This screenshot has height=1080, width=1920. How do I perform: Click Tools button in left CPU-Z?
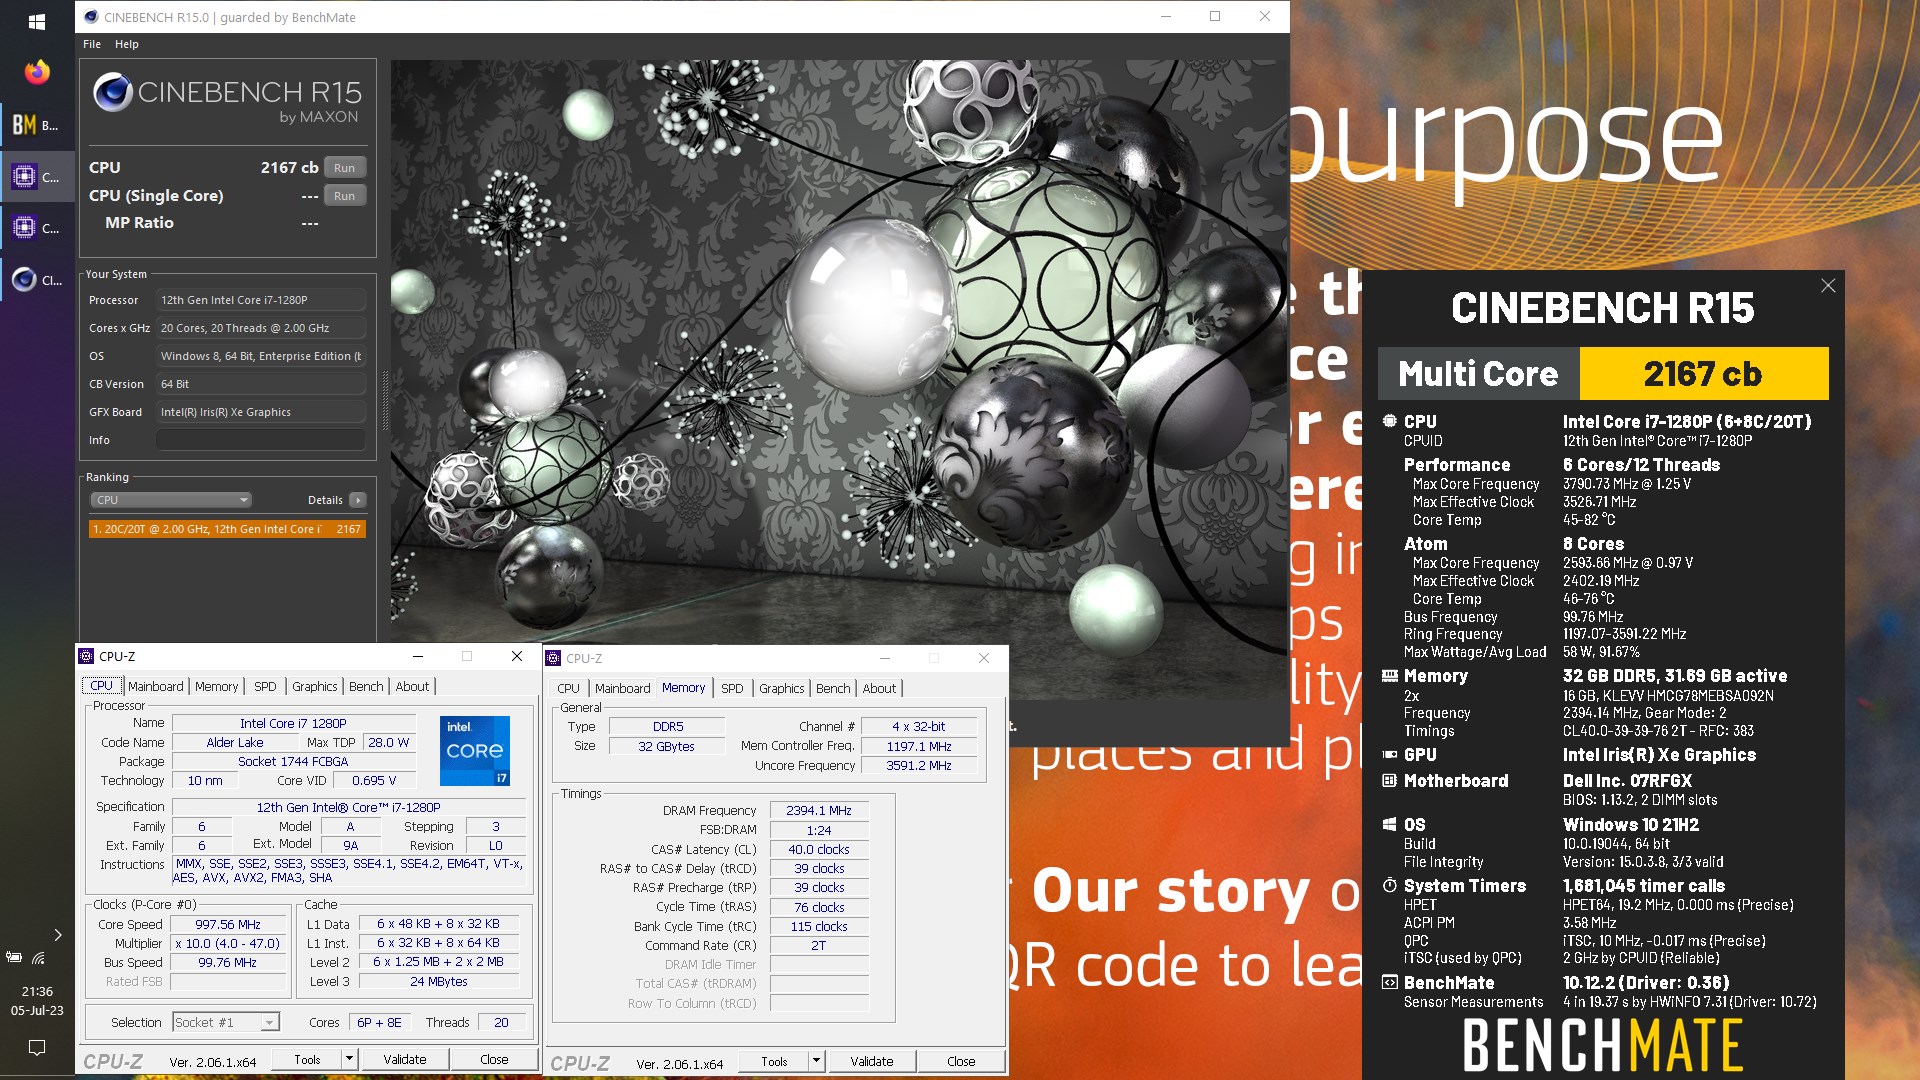(x=307, y=1059)
